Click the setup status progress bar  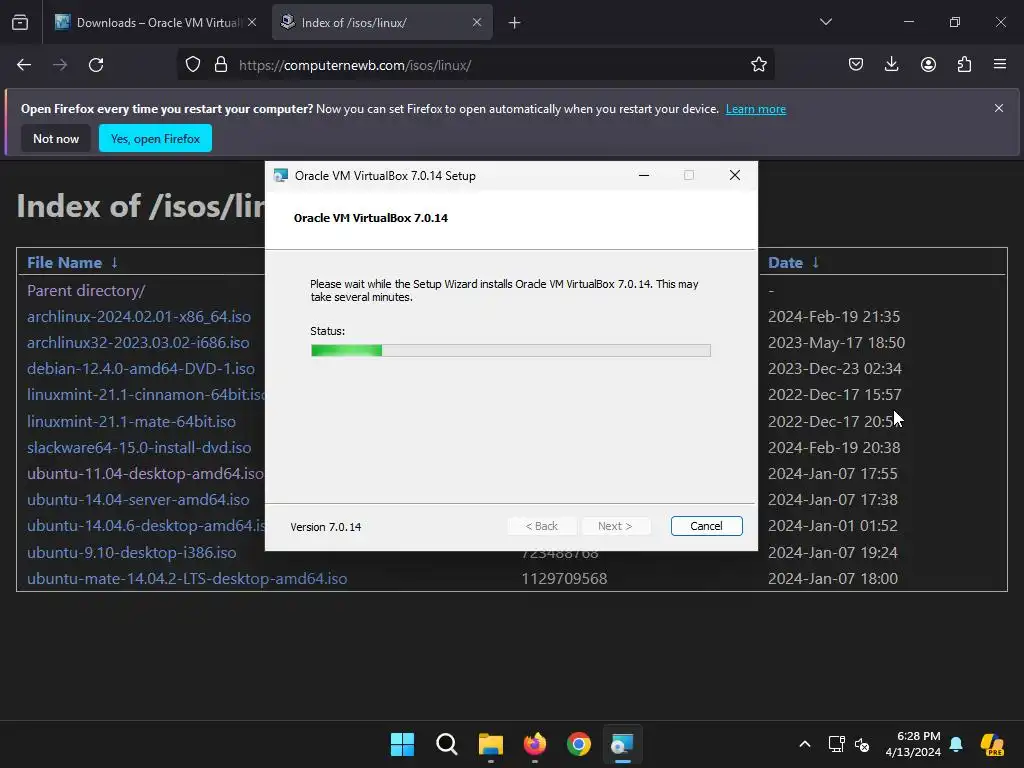(x=511, y=351)
